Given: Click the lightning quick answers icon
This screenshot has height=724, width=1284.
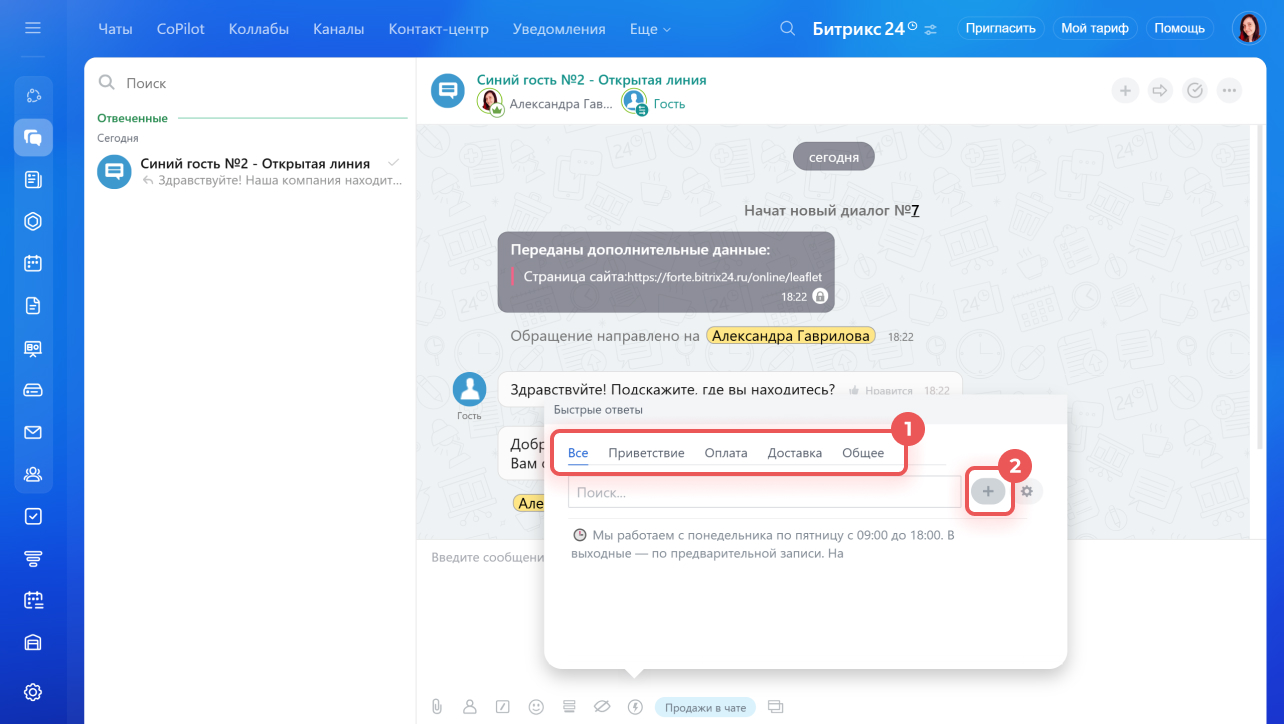Looking at the screenshot, I should (635, 707).
